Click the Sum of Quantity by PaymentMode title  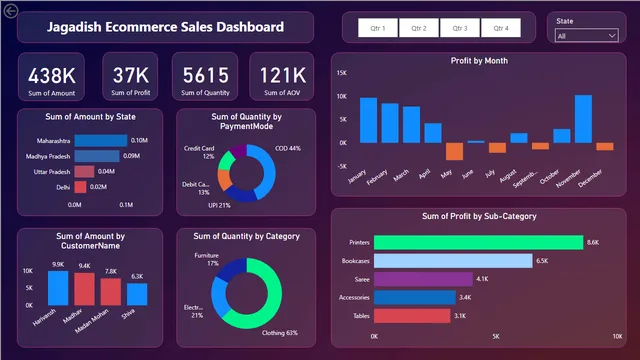[x=247, y=122]
